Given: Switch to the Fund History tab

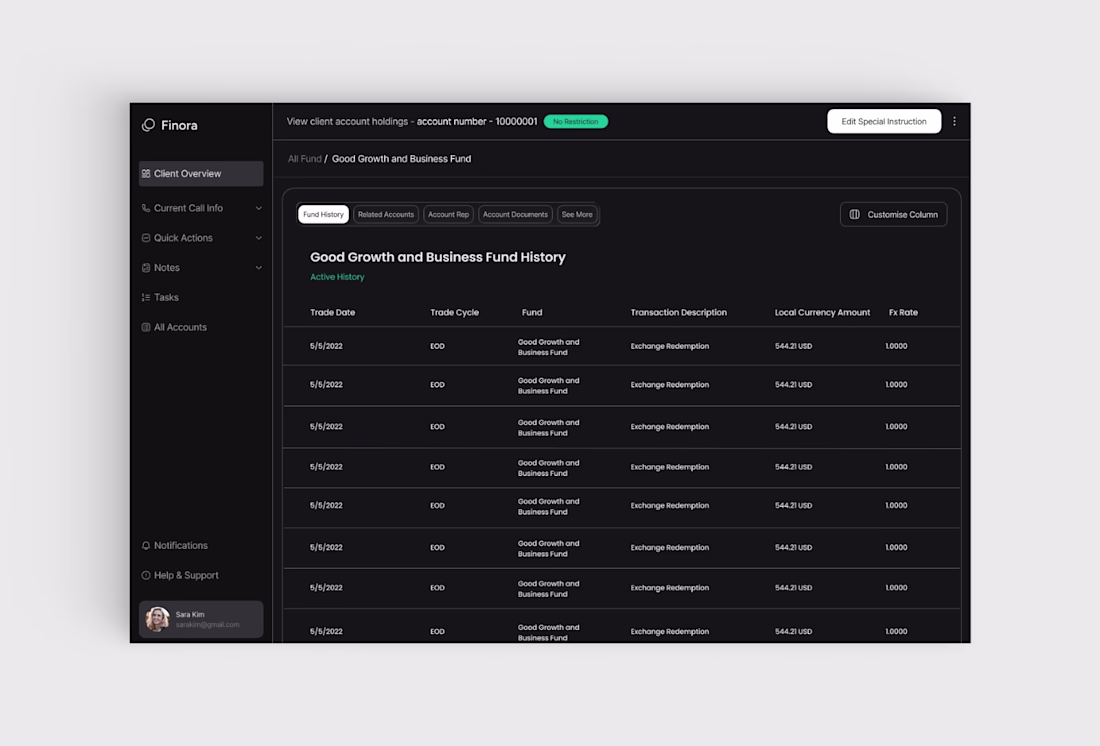Looking at the screenshot, I should (x=323, y=215).
